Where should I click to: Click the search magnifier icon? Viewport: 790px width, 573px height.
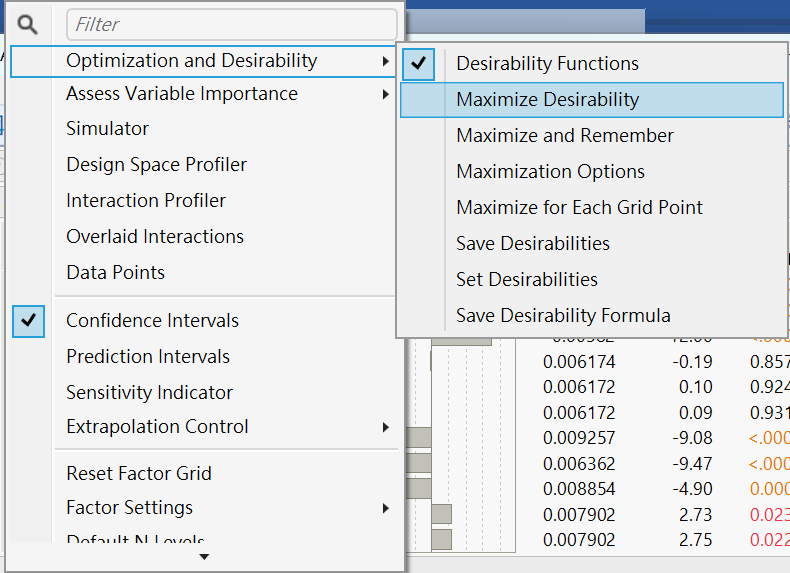(x=28, y=24)
